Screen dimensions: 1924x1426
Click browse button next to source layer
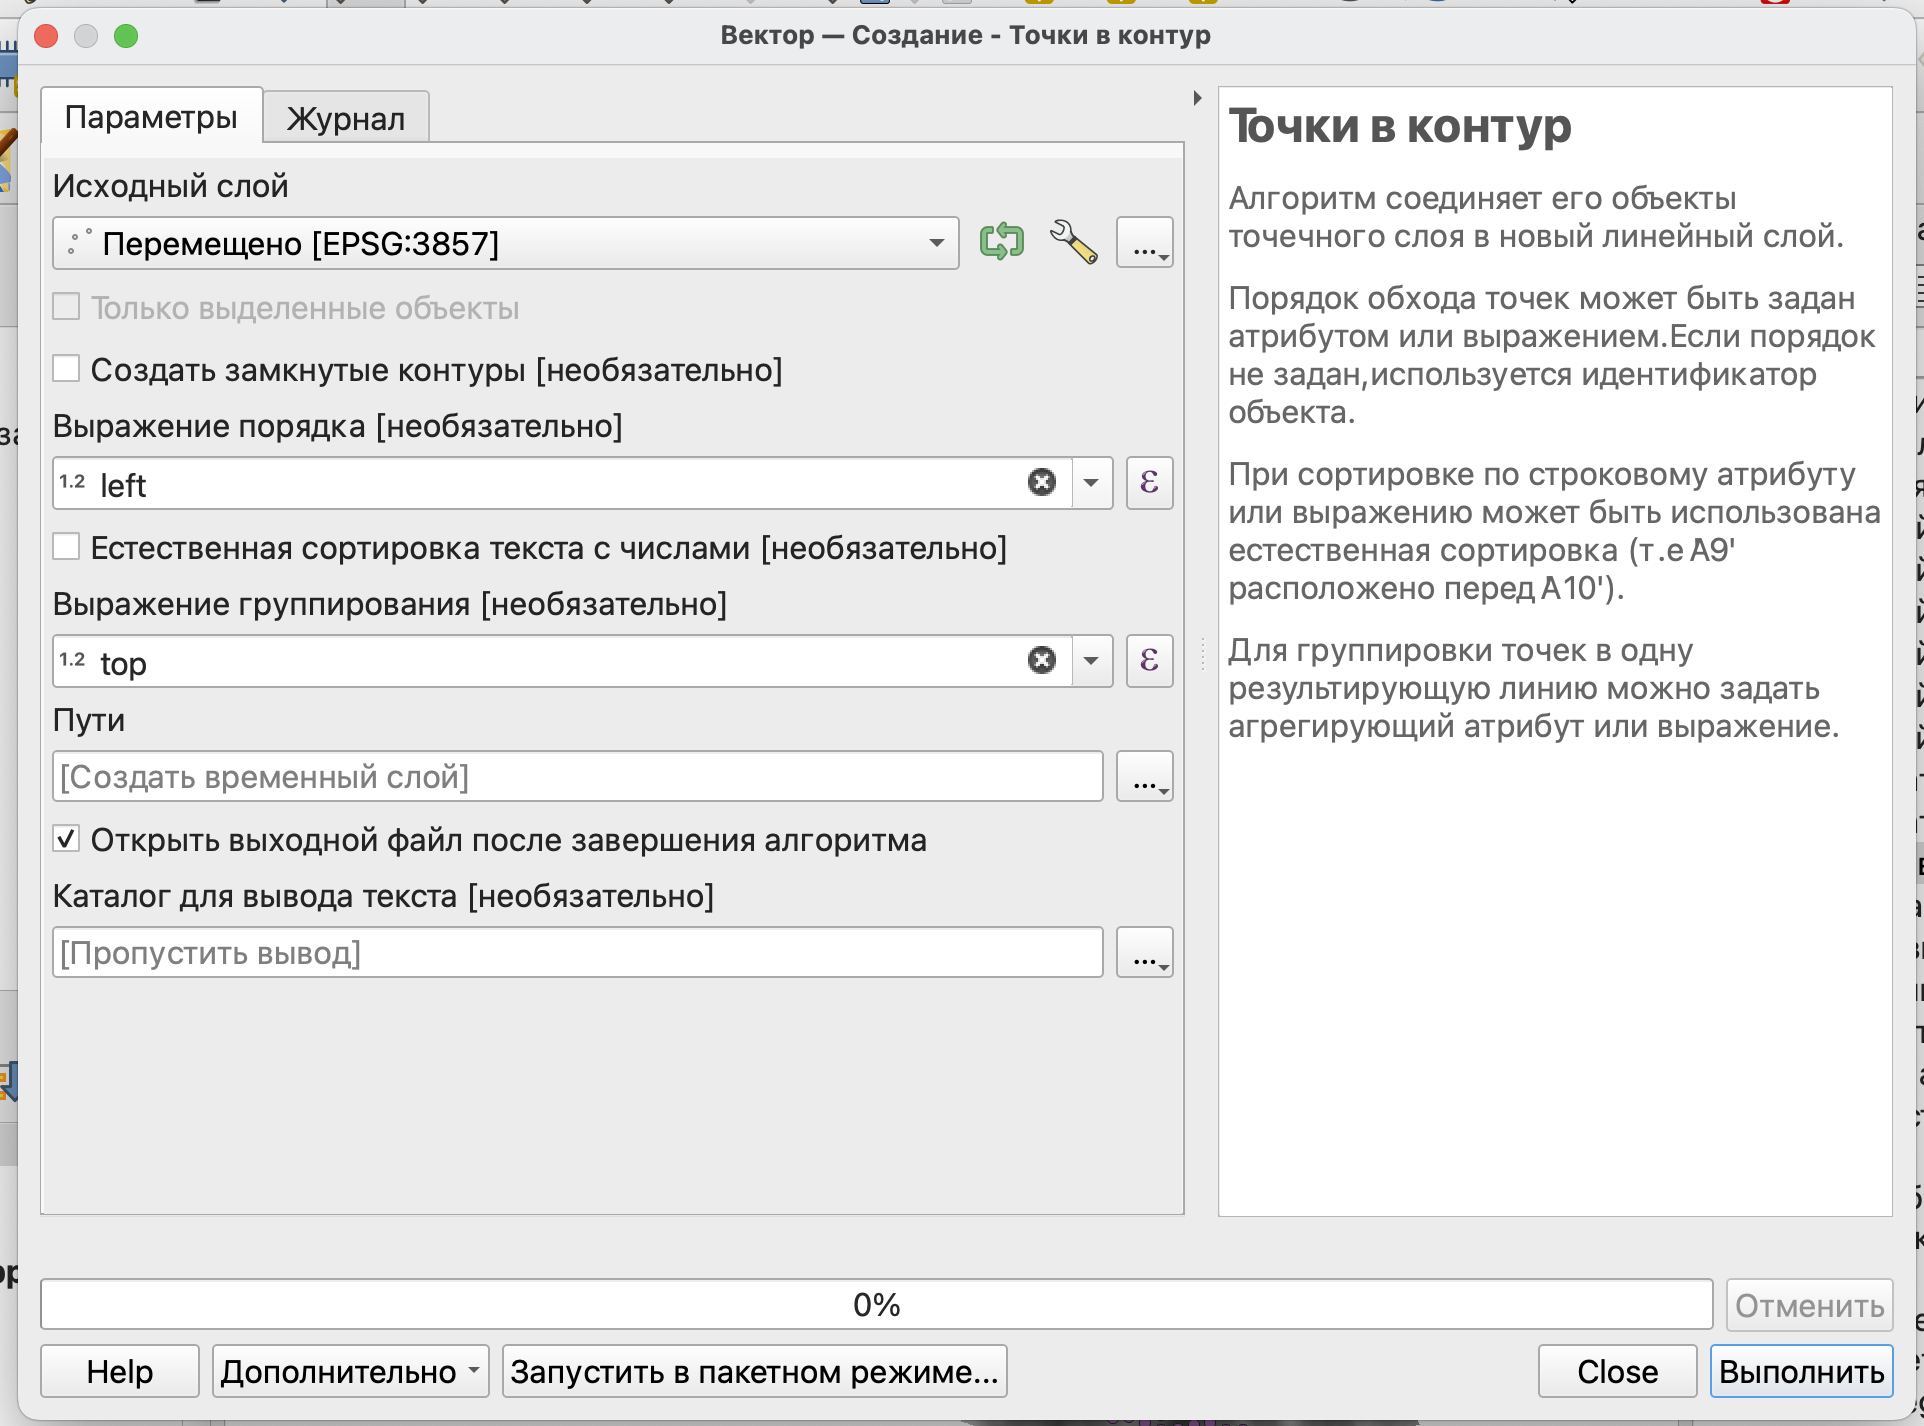point(1144,243)
